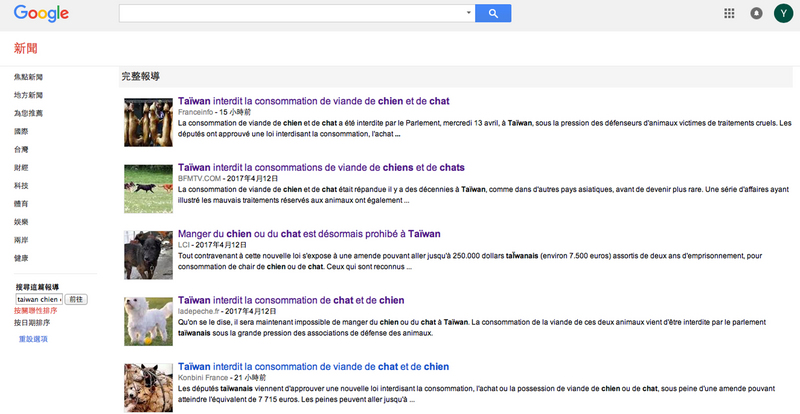Click the 搜尋這篇報導 label
Viewport: 800px width, 414px height.
[37, 287]
